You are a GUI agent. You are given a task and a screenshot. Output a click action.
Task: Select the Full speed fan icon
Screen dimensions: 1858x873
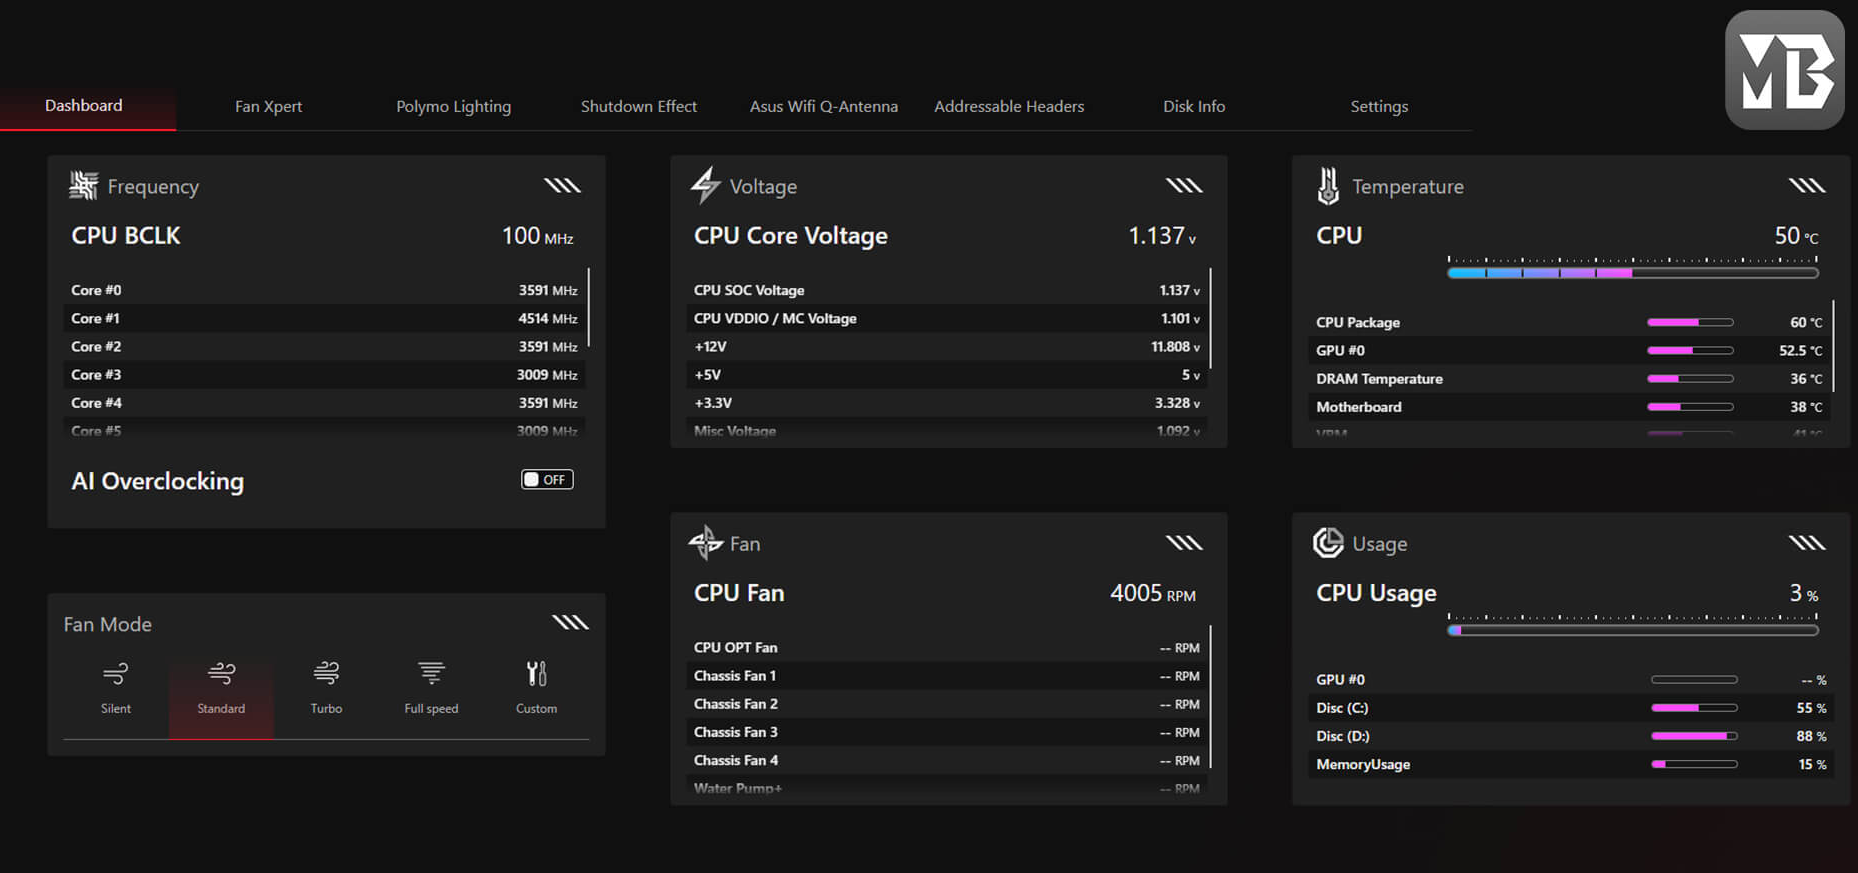[x=431, y=675]
